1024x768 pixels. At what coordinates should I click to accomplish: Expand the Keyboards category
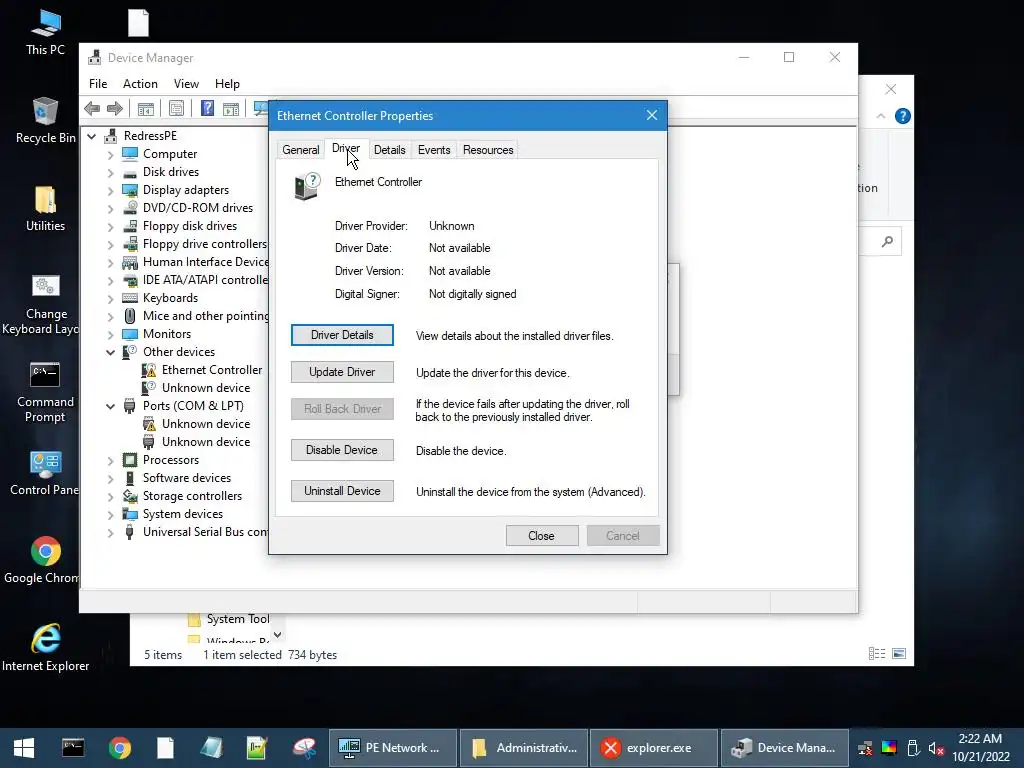click(110, 298)
